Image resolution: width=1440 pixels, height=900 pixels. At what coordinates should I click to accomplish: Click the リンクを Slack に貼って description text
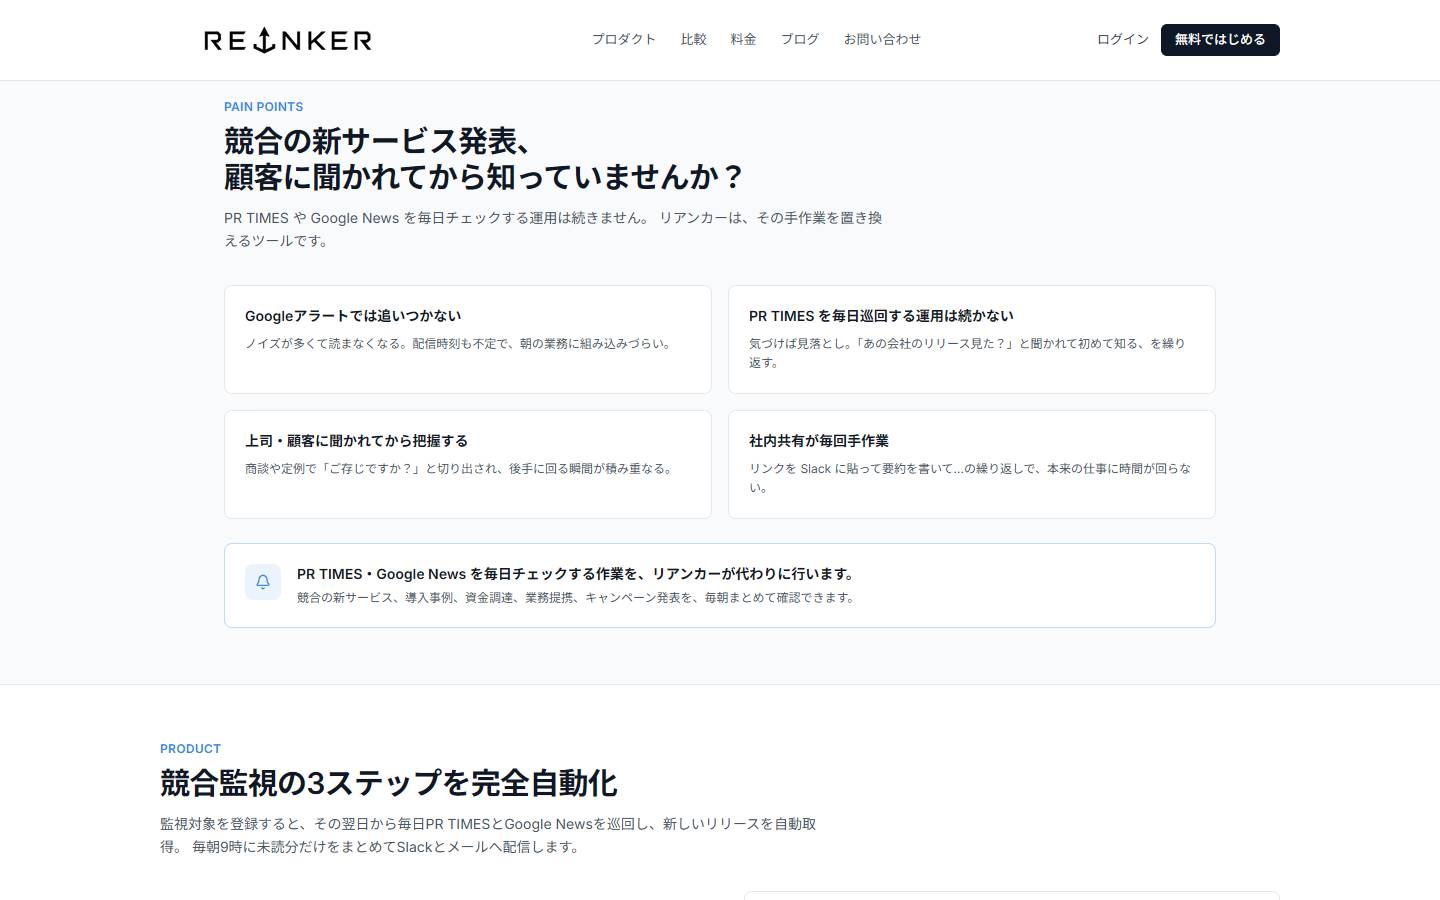click(970, 478)
